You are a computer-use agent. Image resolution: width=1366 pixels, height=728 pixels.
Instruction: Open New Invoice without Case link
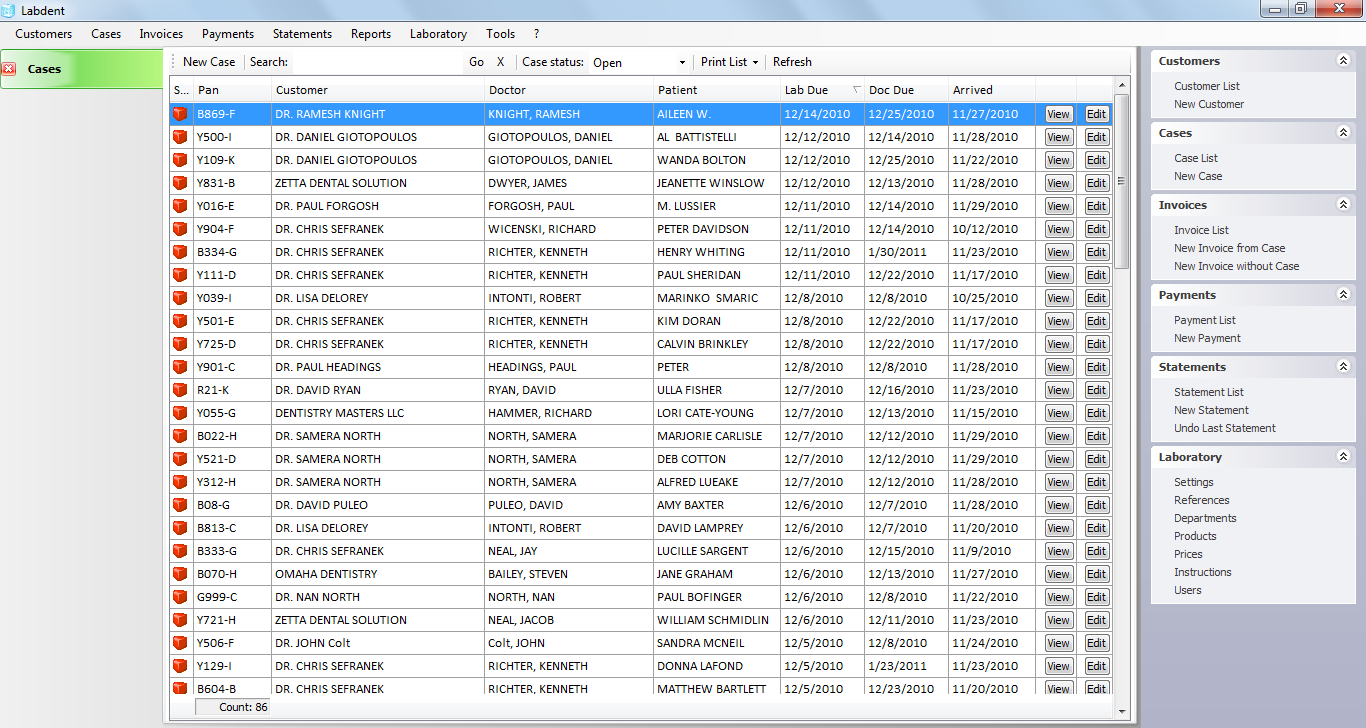point(1237,266)
